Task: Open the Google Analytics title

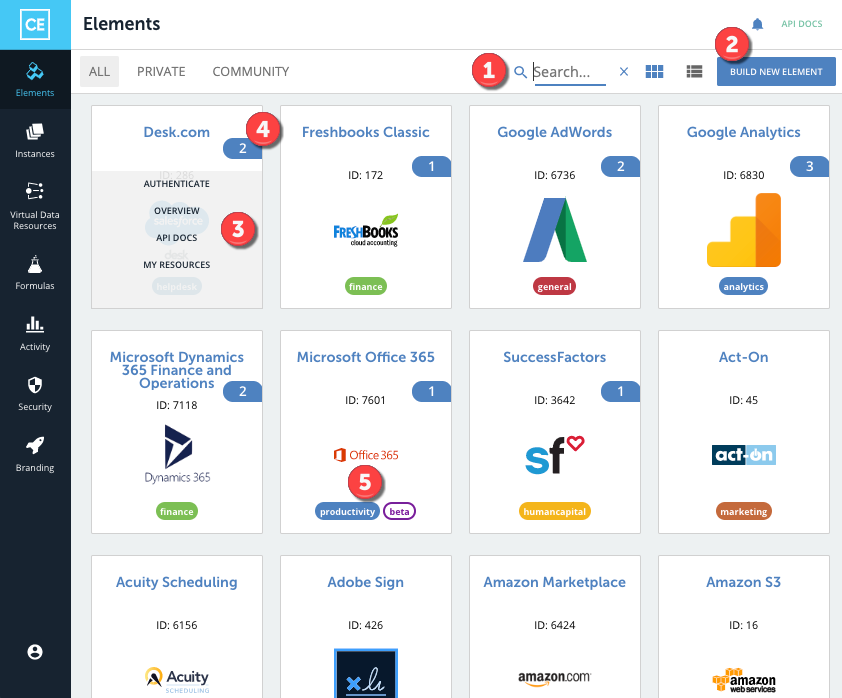Action: pyautogui.click(x=744, y=132)
